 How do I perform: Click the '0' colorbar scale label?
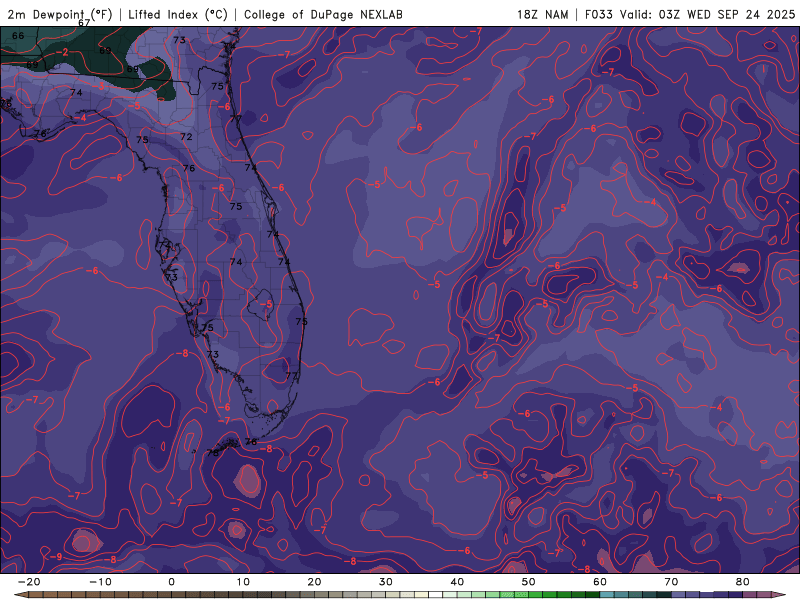coord(171,582)
